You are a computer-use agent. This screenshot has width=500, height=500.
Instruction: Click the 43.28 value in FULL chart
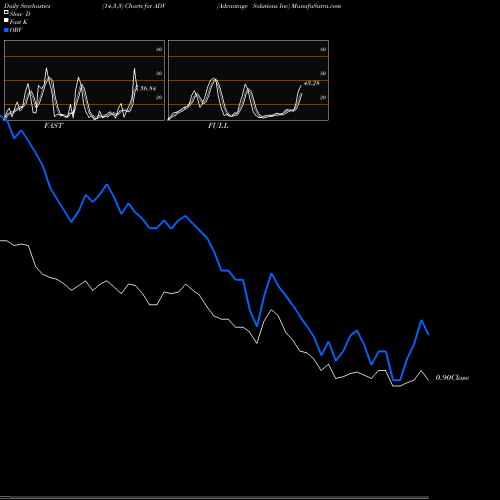[312, 83]
